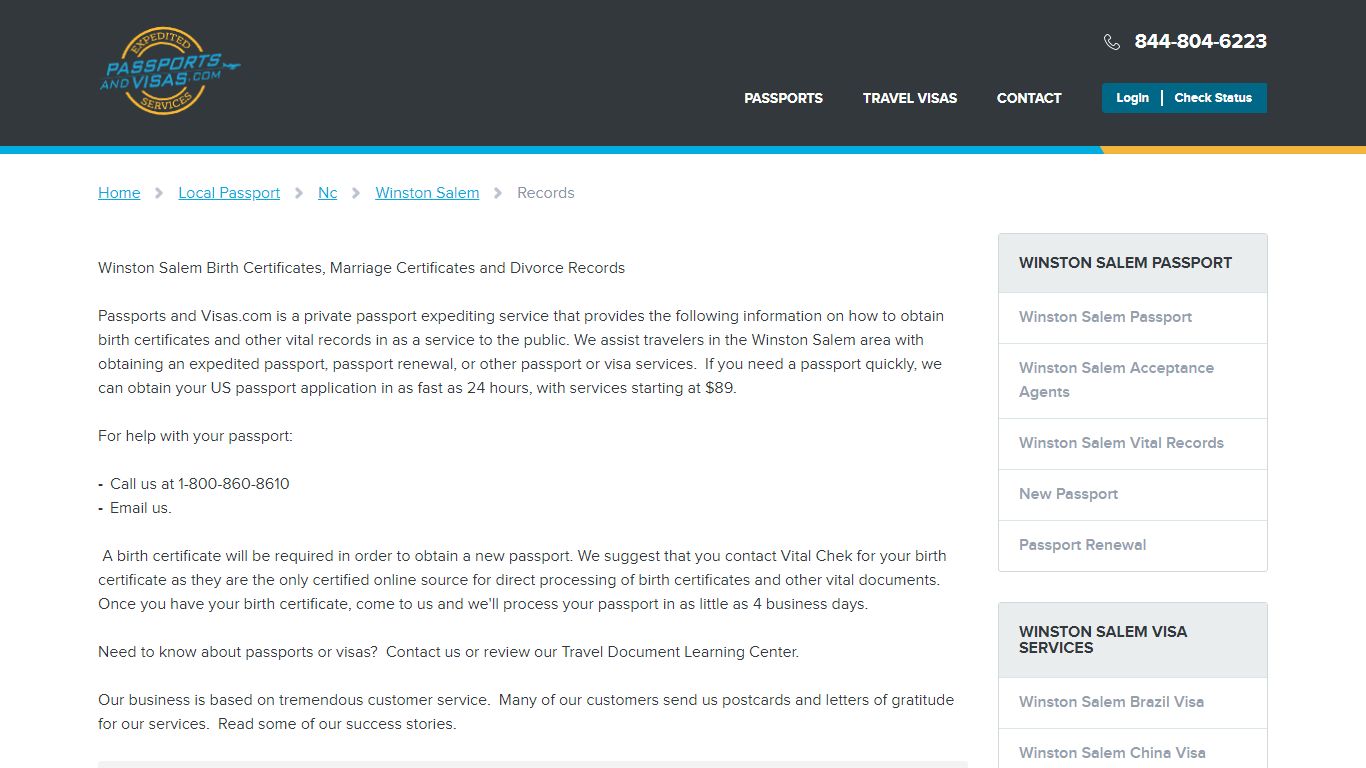
Task: Click the Check Status button
Action: [1213, 98]
